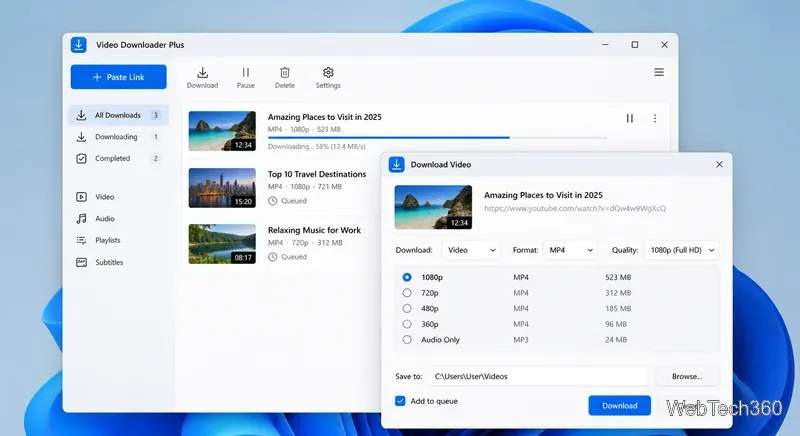The image size is (800, 436).
Task: Click the Top 10 Travel Destinations thumbnail
Action: pos(222,188)
